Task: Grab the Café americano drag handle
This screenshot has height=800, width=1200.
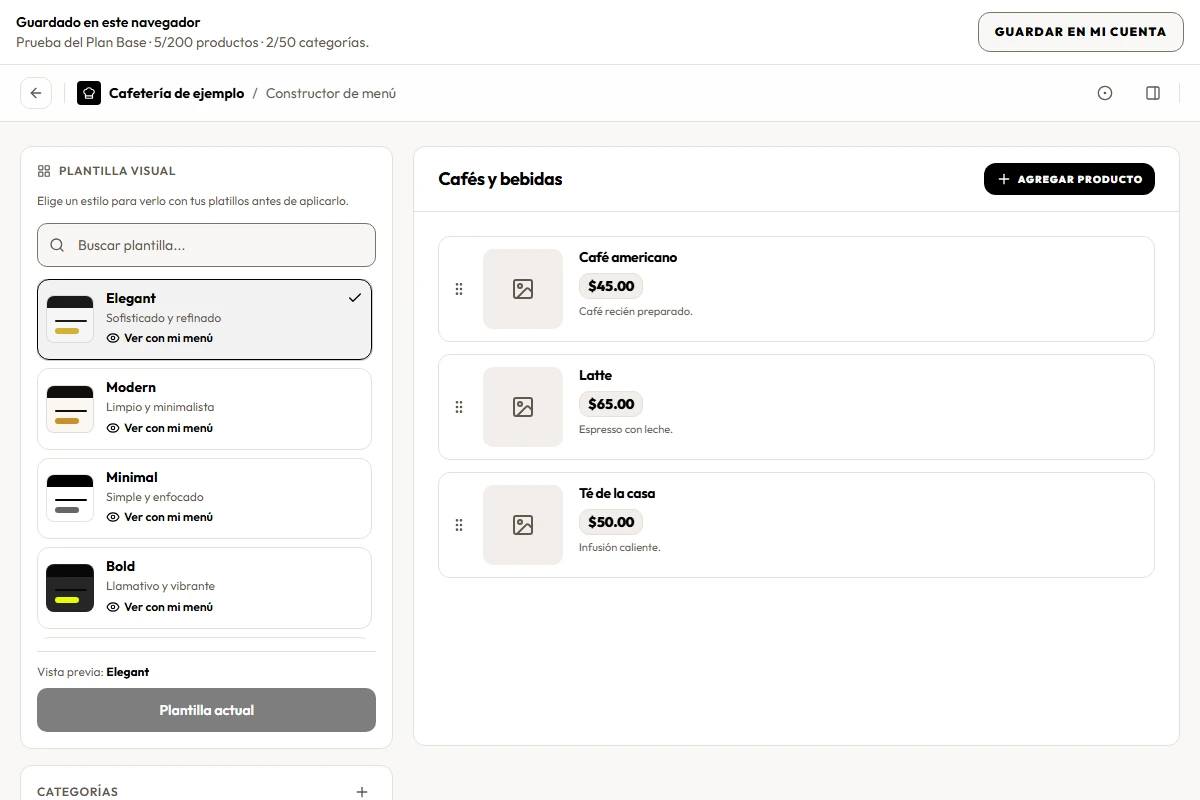Action: pos(459,289)
